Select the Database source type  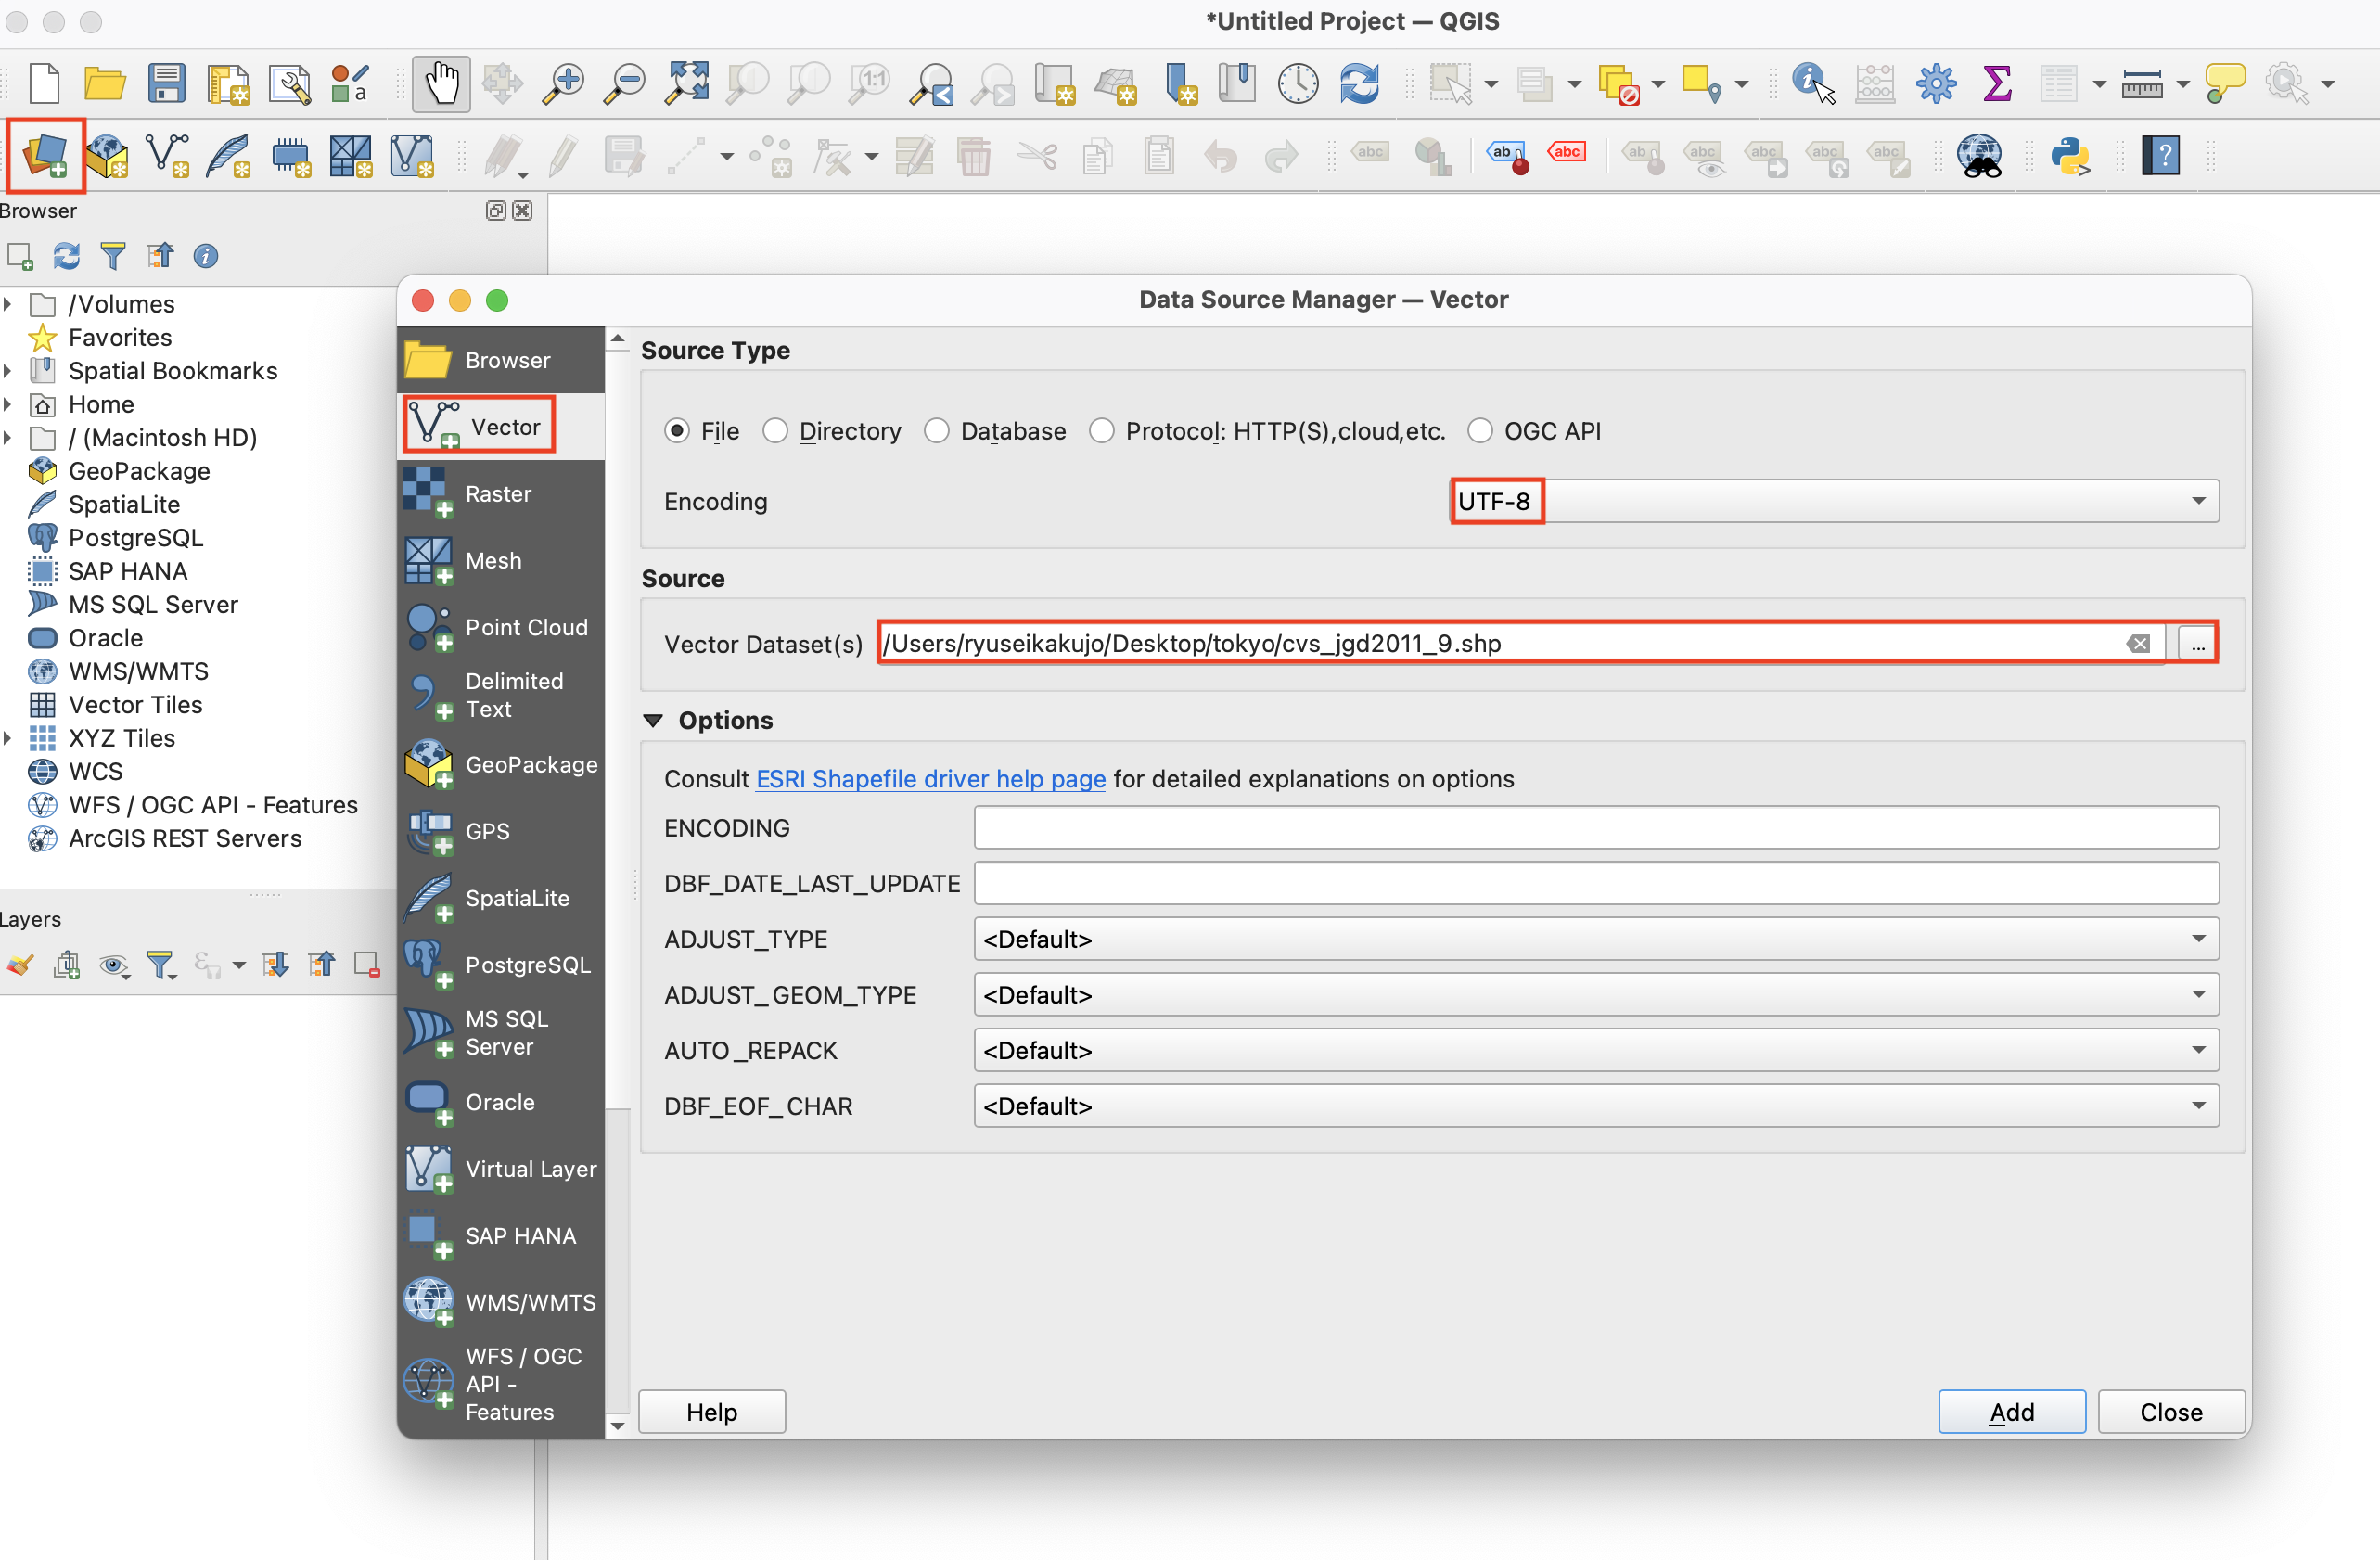coord(936,430)
